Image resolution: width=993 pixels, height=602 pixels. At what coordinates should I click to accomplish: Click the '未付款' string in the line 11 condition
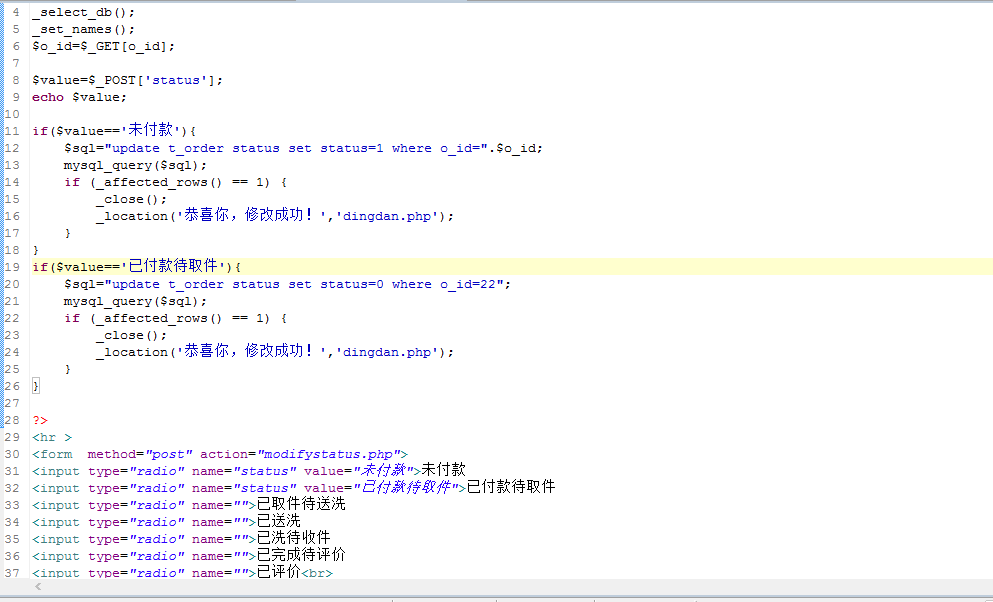tap(150, 130)
